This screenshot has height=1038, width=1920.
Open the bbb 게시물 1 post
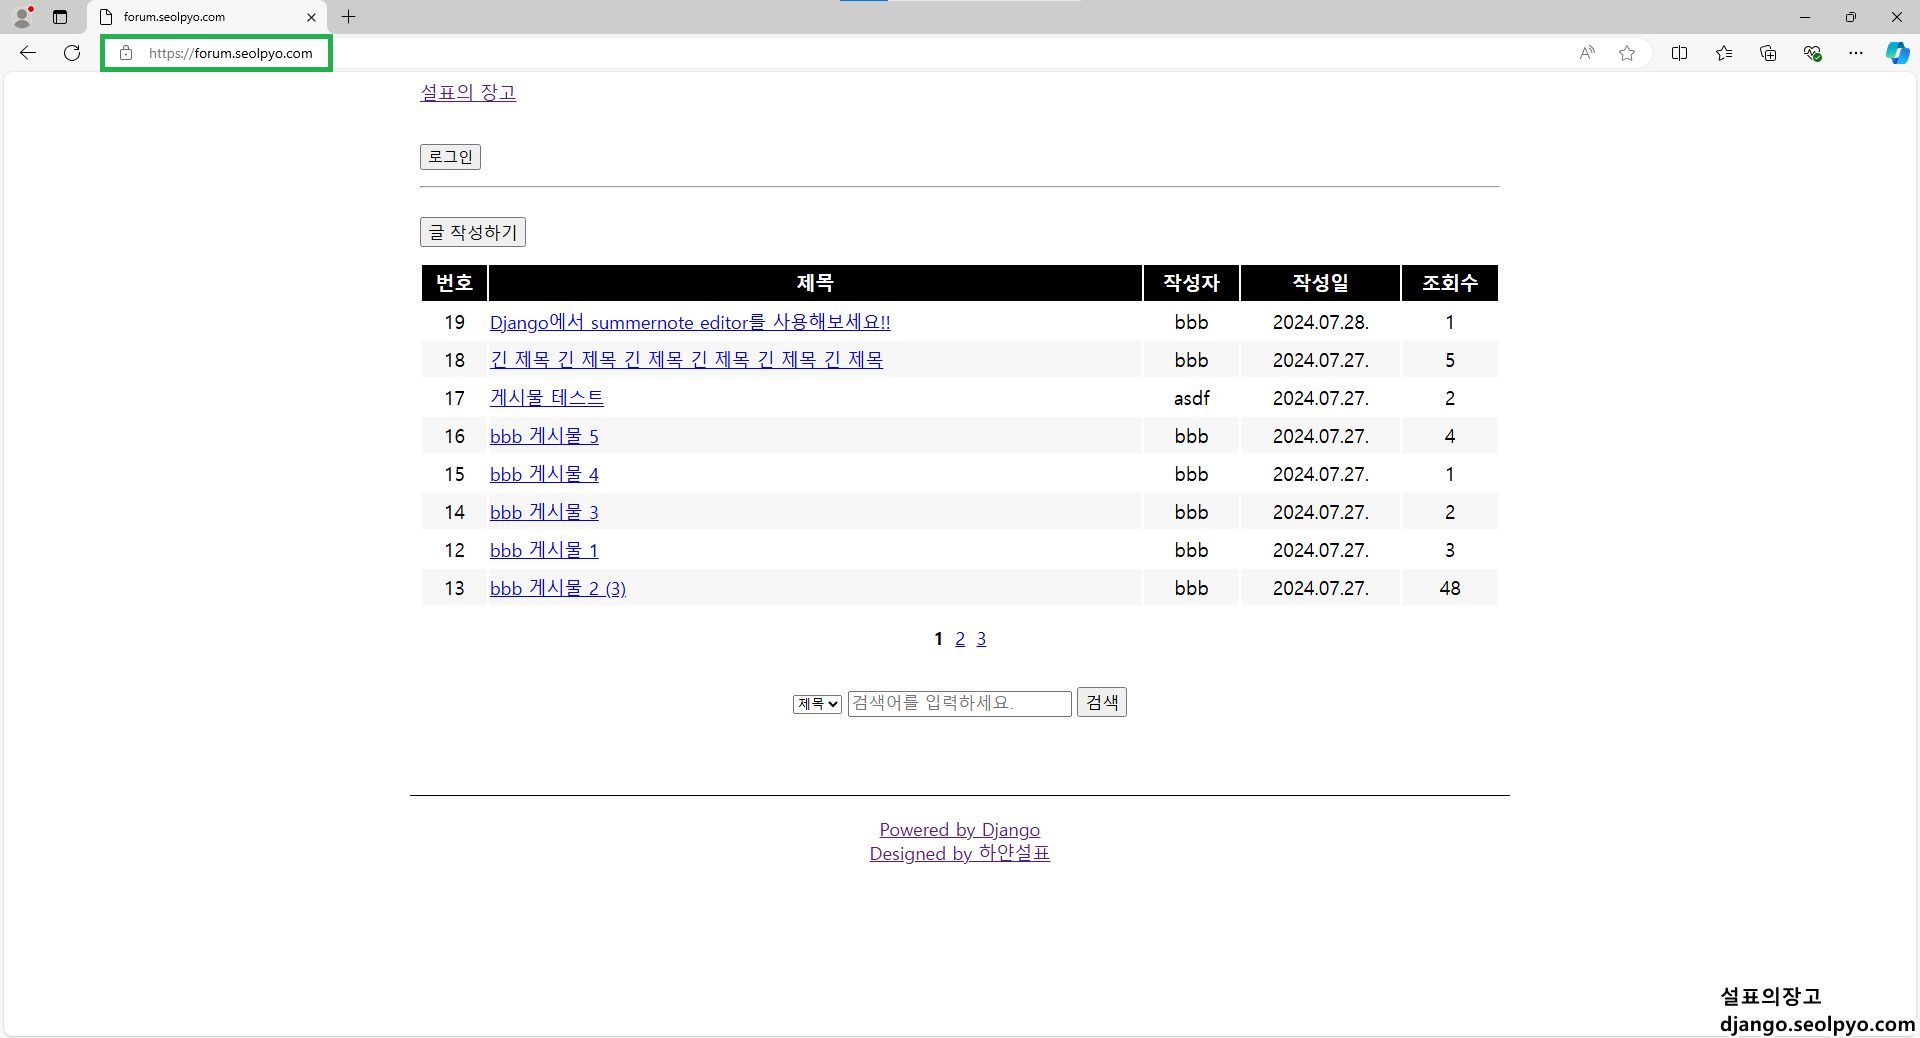point(544,550)
